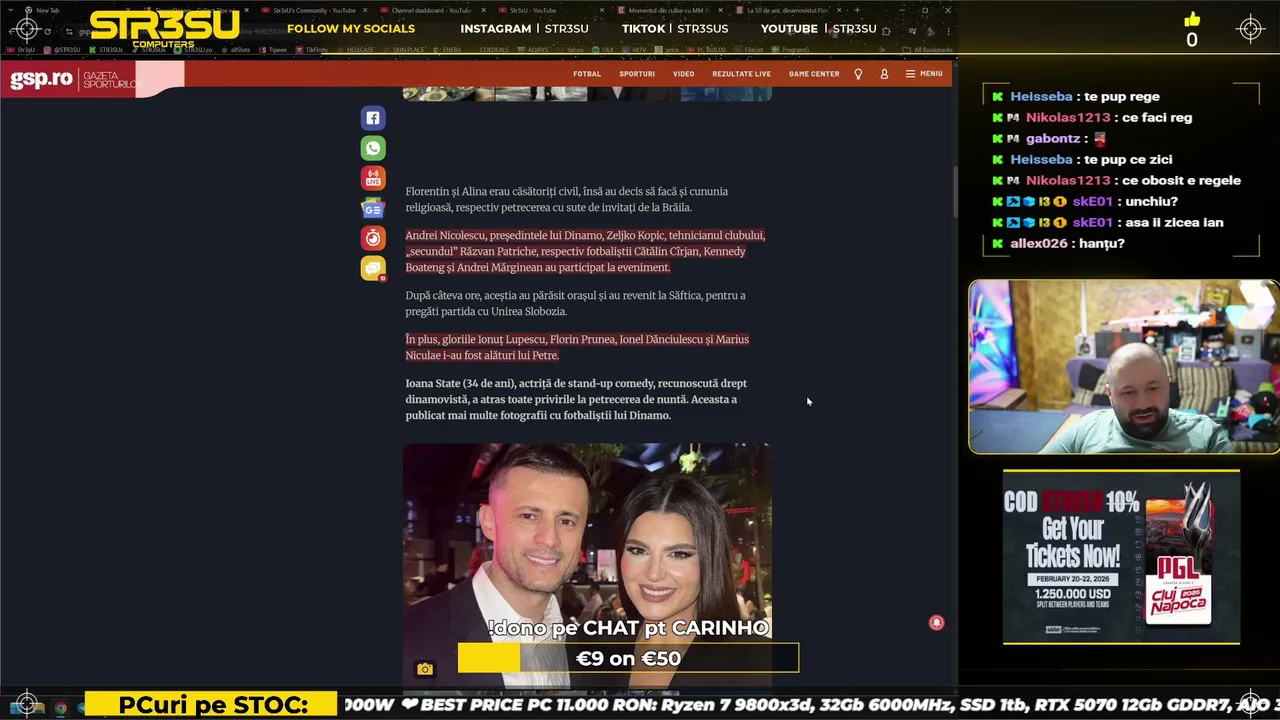Open the SPORTURI section
The image size is (1280, 720).
point(637,74)
